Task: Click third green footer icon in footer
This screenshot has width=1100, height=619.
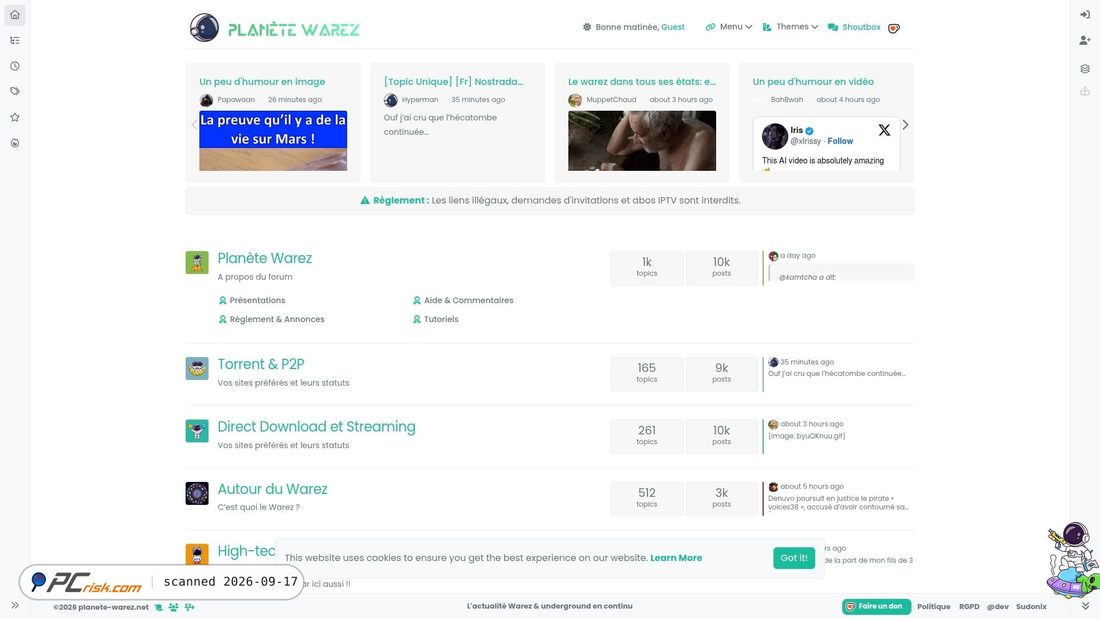Action: (189, 607)
